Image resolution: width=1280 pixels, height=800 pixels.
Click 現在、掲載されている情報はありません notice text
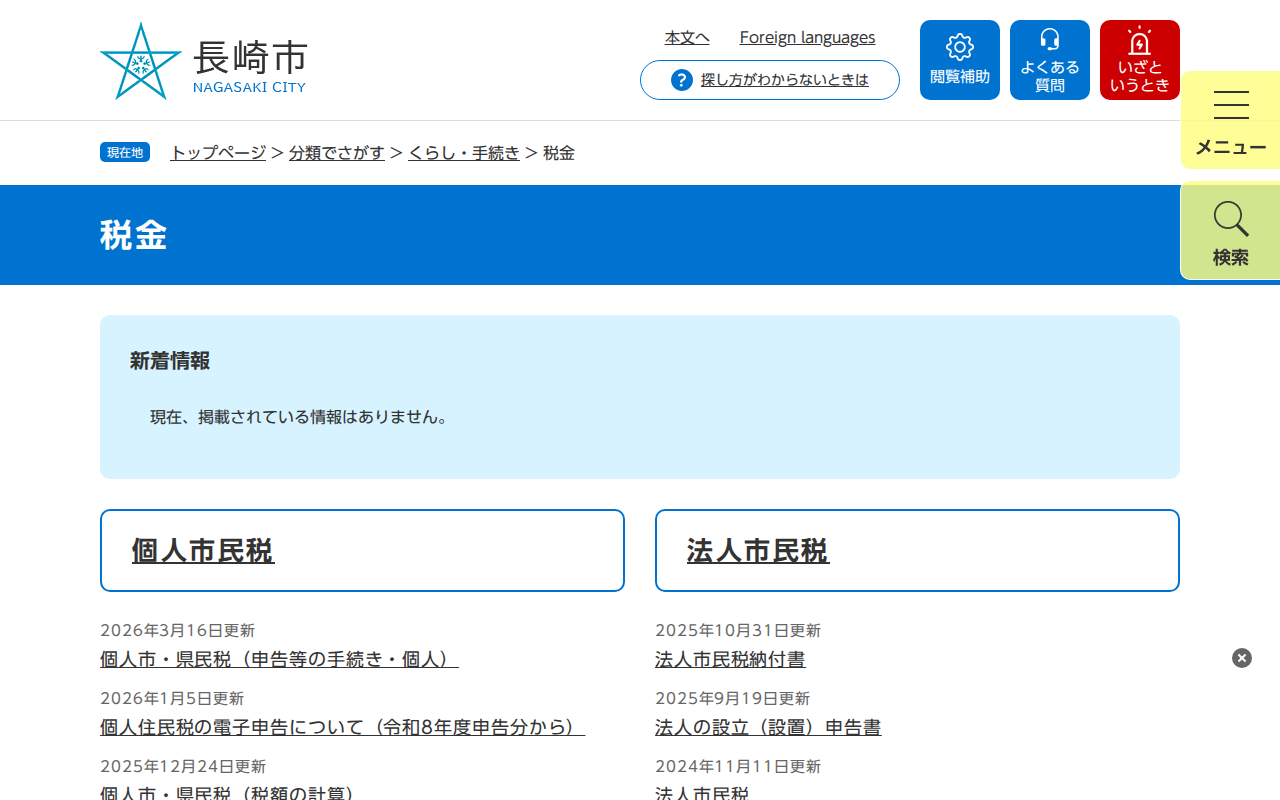click(x=299, y=417)
